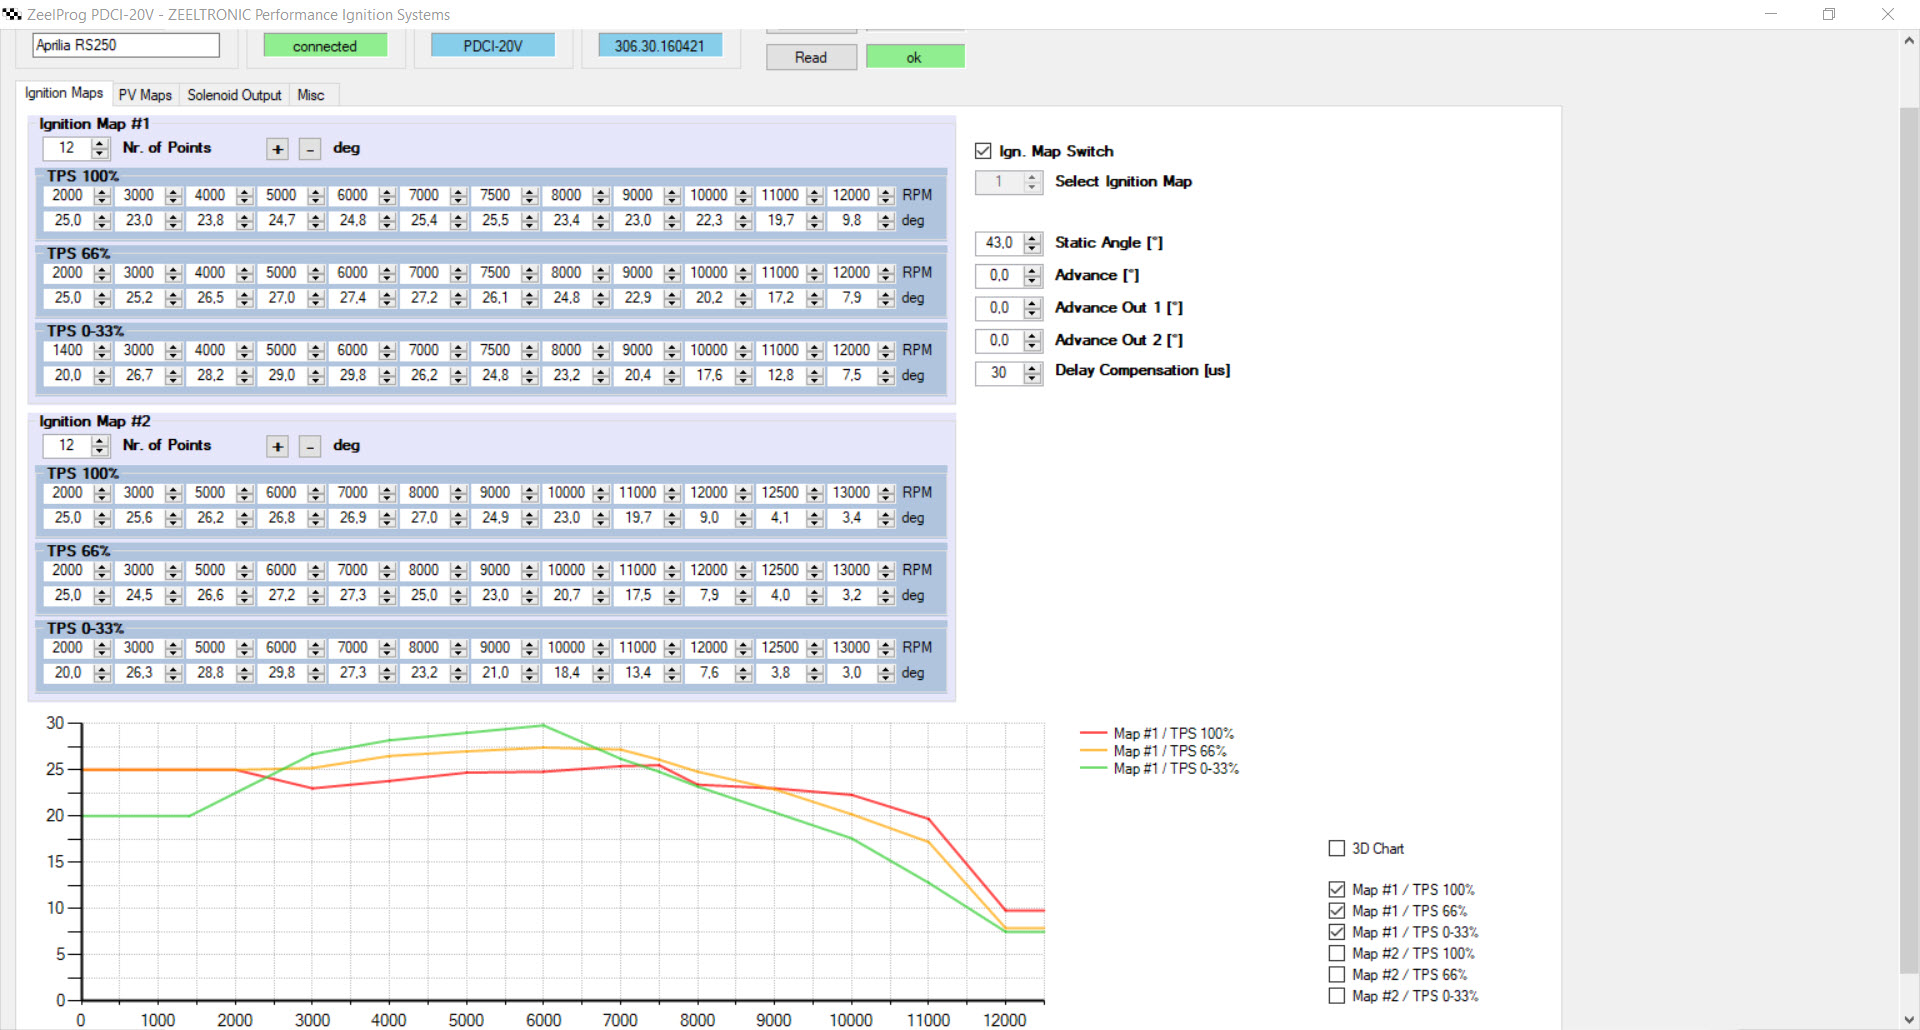Adjust Map #1 Nr. of Points spinner
Screen dimensions: 1920x1030
click(100, 148)
